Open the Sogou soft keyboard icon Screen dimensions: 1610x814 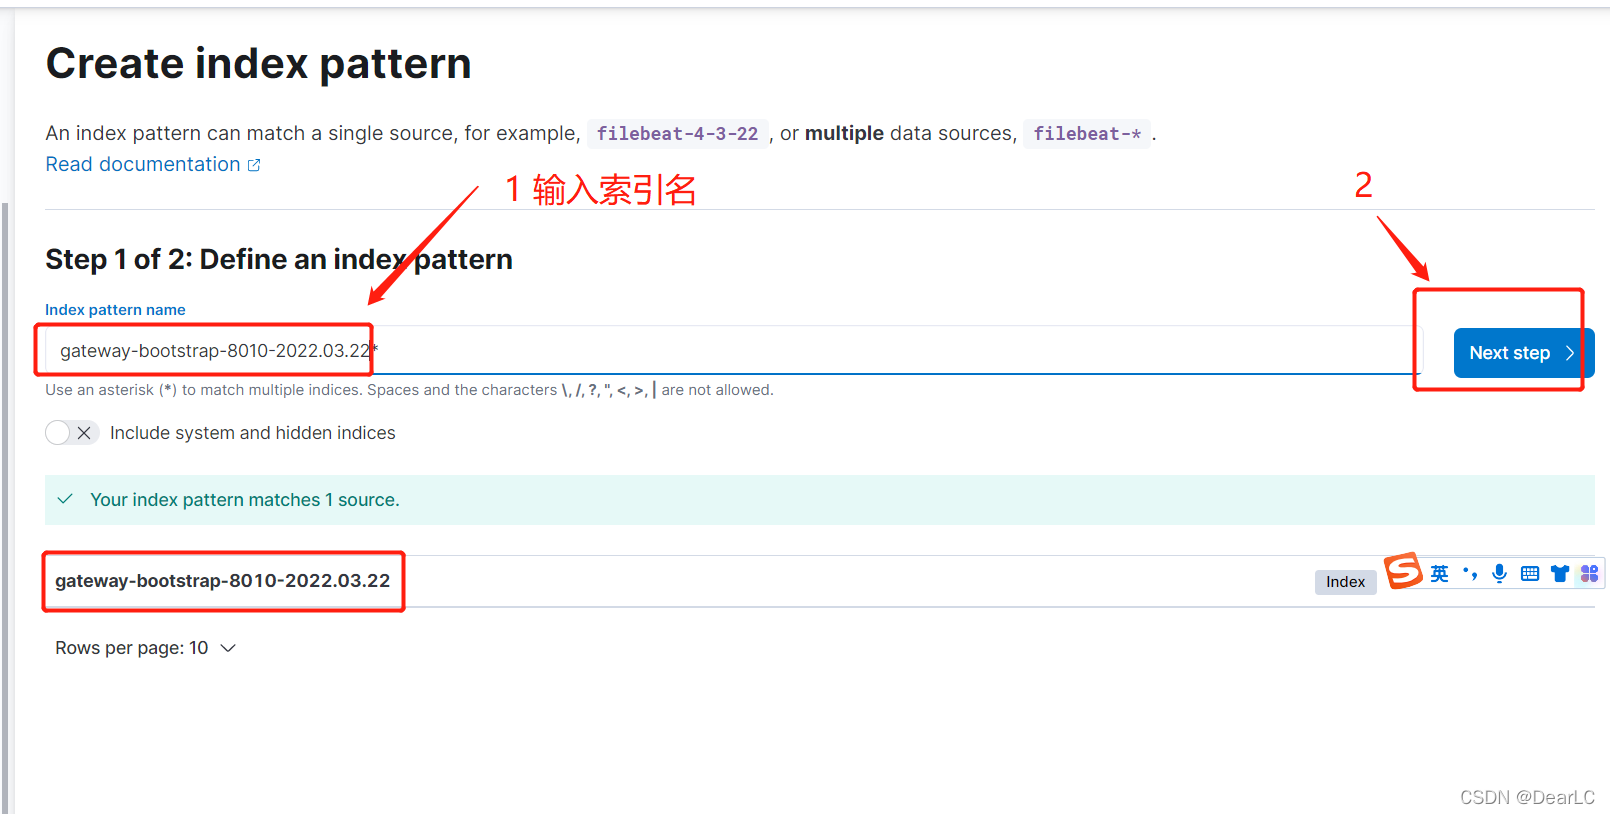click(x=1530, y=573)
